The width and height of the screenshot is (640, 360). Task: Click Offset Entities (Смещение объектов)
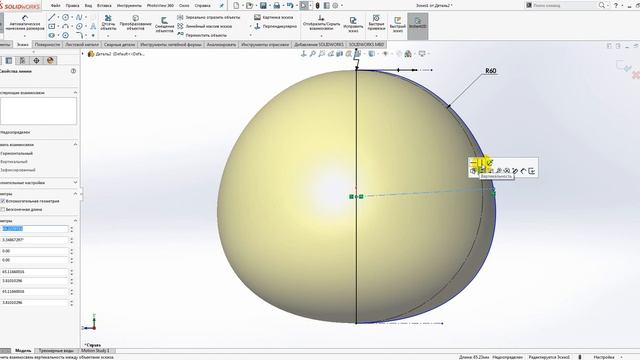pyautogui.click(x=164, y=24)
